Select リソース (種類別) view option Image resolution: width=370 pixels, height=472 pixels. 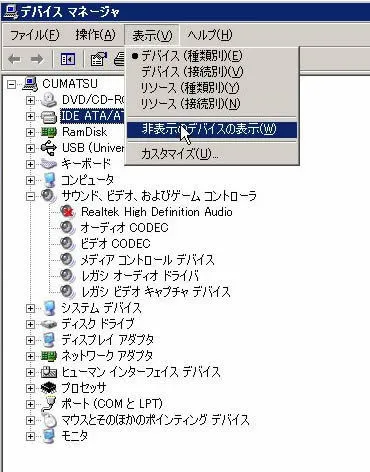pos(190,88)
